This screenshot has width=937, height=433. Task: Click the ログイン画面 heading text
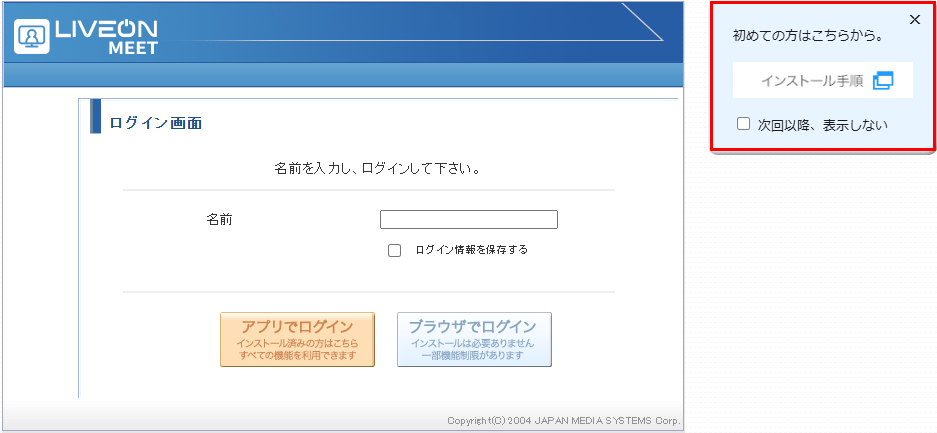(x=155, y=124)
